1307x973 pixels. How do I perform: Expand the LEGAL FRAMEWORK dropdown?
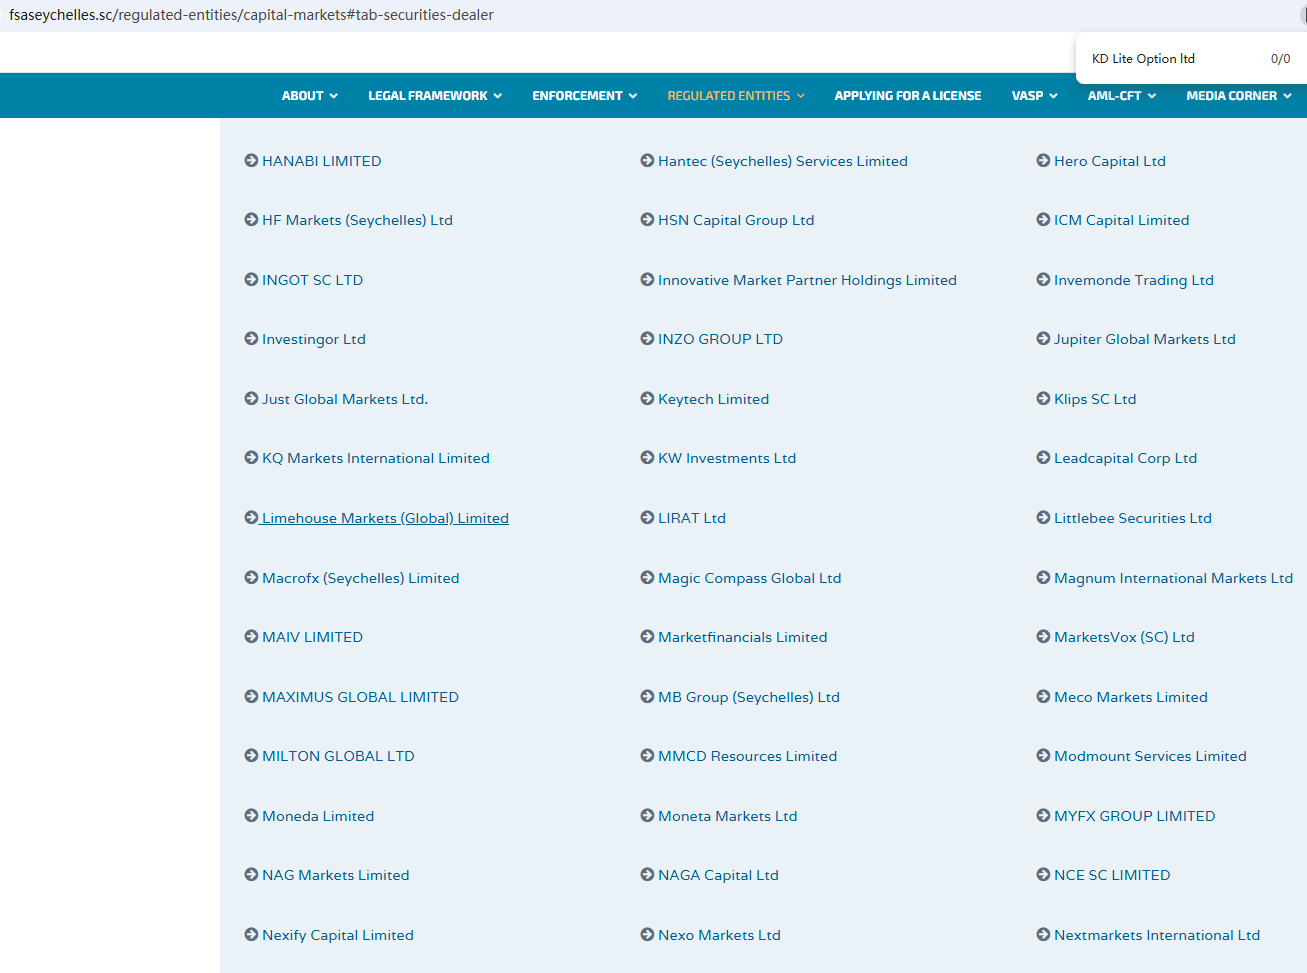tap(434, 96)
